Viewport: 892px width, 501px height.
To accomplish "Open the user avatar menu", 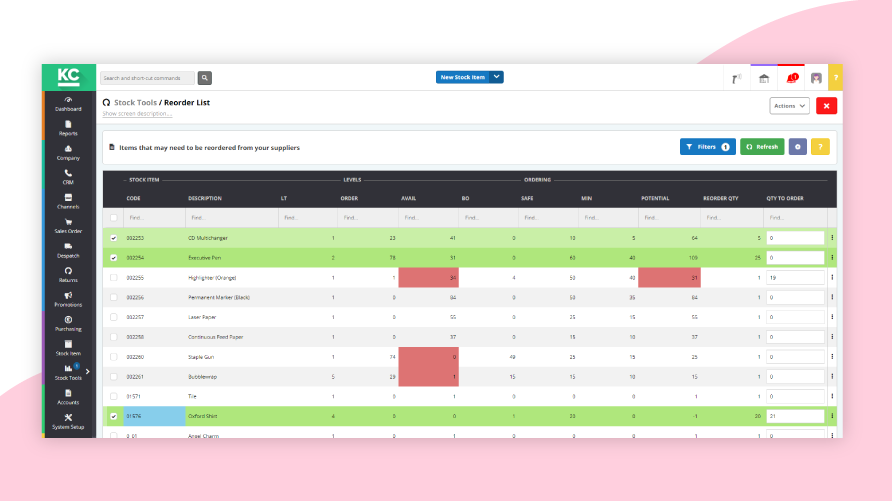I will [816, 78].
